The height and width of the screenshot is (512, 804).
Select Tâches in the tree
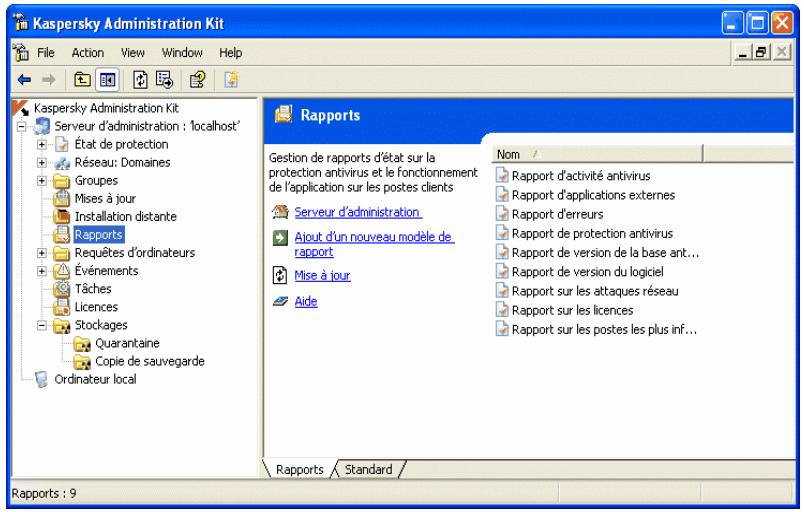pyautogui.click(x=93, y=289)
